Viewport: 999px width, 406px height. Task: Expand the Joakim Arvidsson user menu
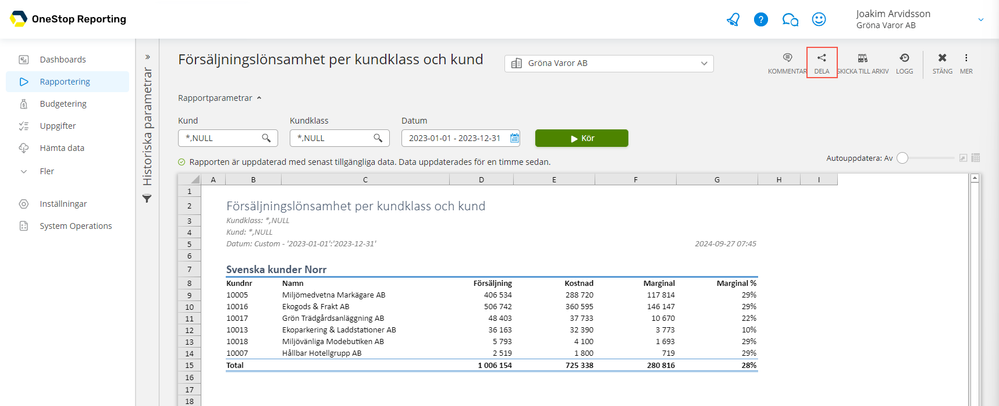[x=981, y=20]
